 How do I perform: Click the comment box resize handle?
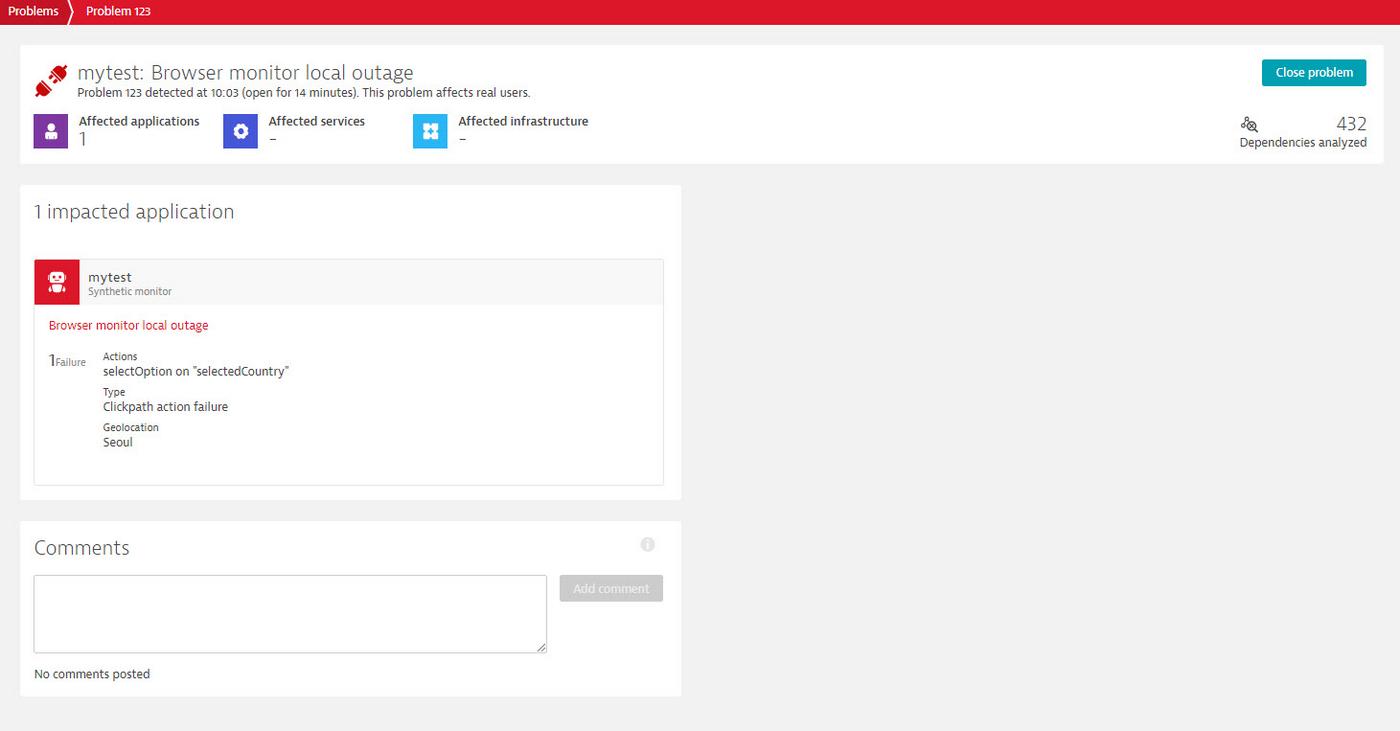pyautogui.click(x=542, y=648)
